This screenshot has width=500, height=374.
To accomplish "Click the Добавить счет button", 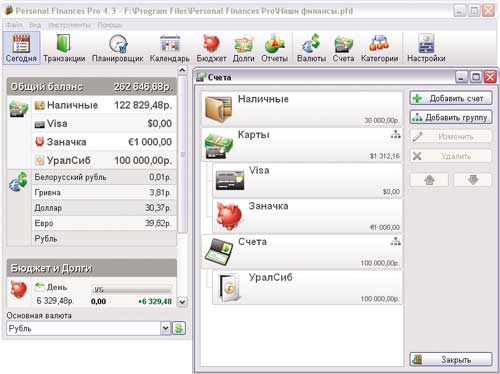I will tap(451, 98).
